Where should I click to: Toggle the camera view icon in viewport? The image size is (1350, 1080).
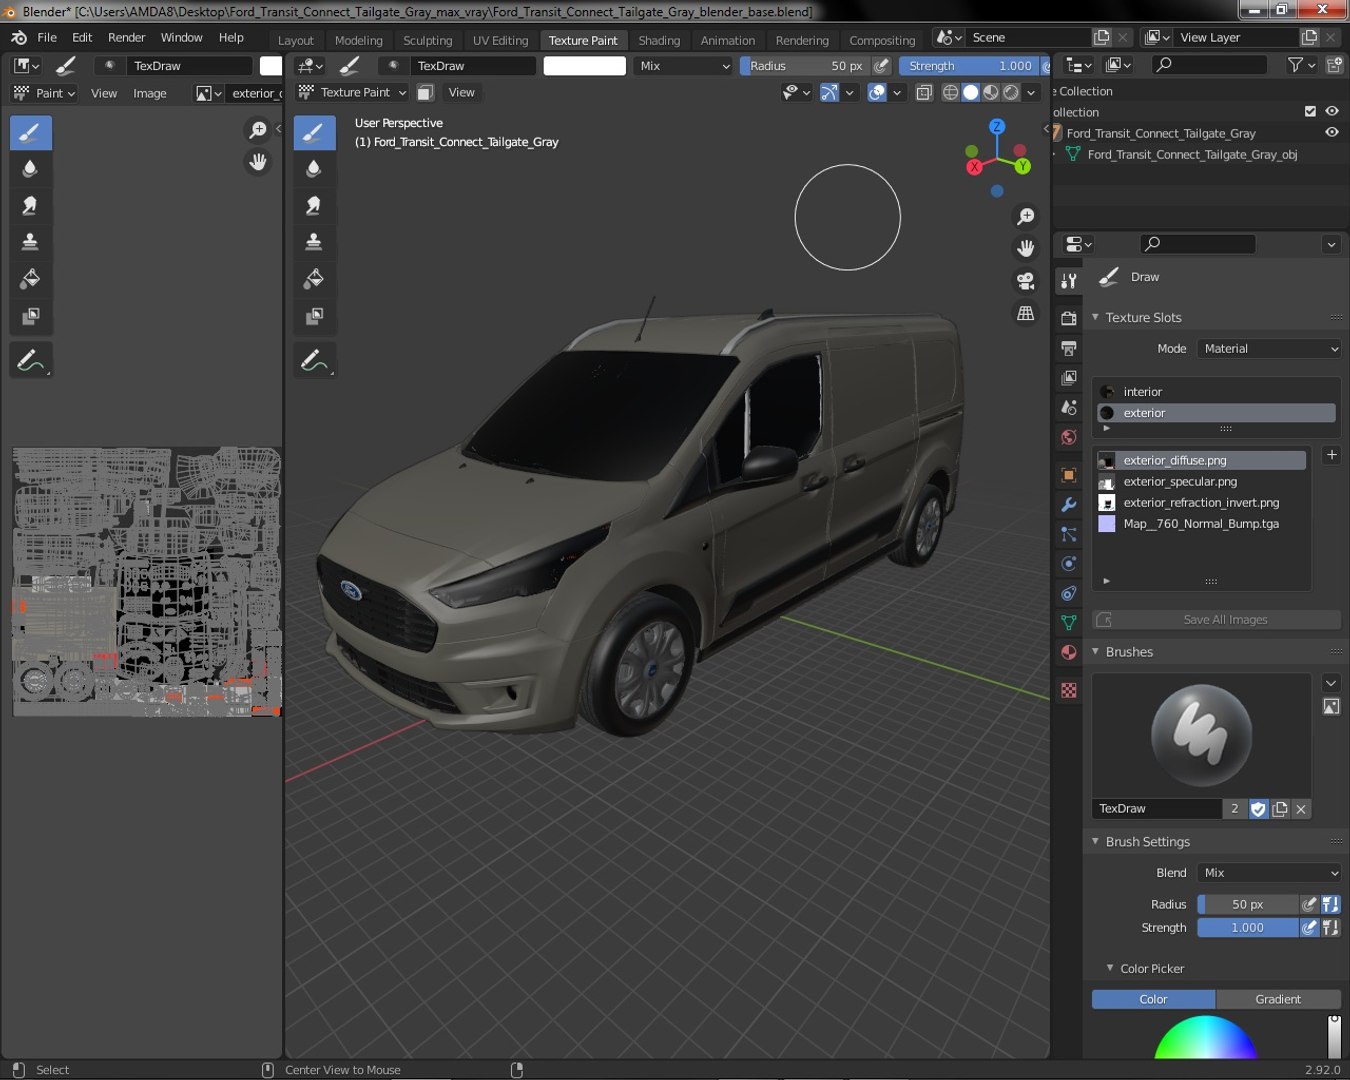(1026, 281)
